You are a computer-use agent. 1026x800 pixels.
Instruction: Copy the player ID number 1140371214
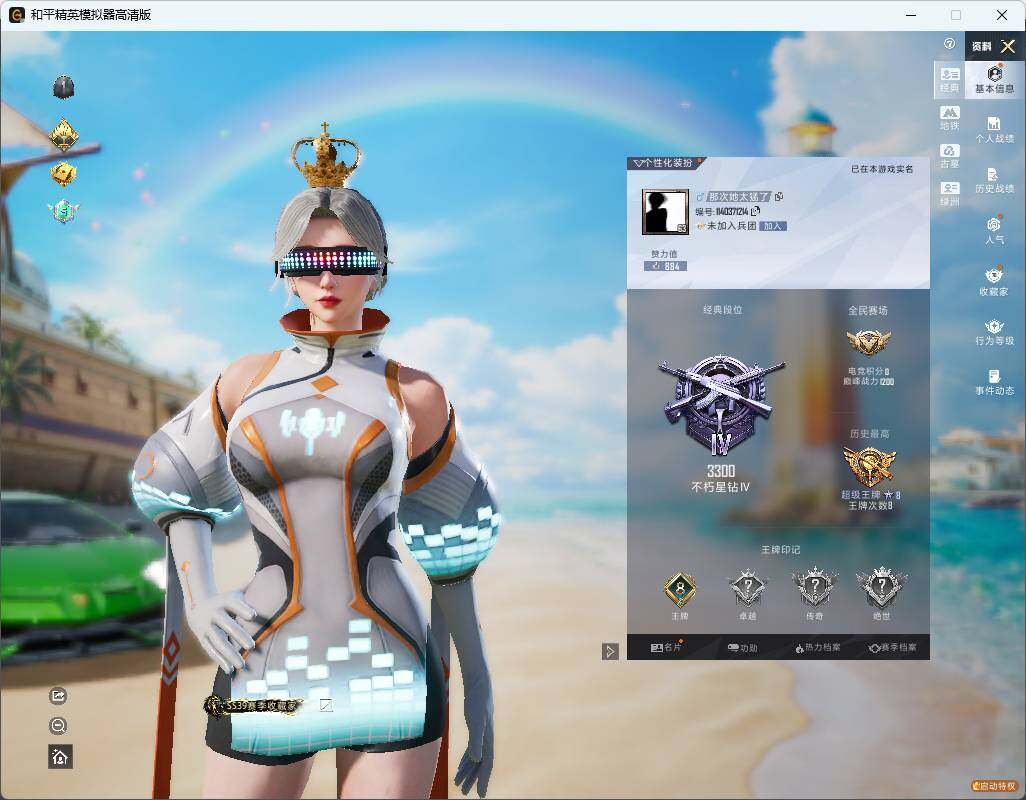[756, 211]
